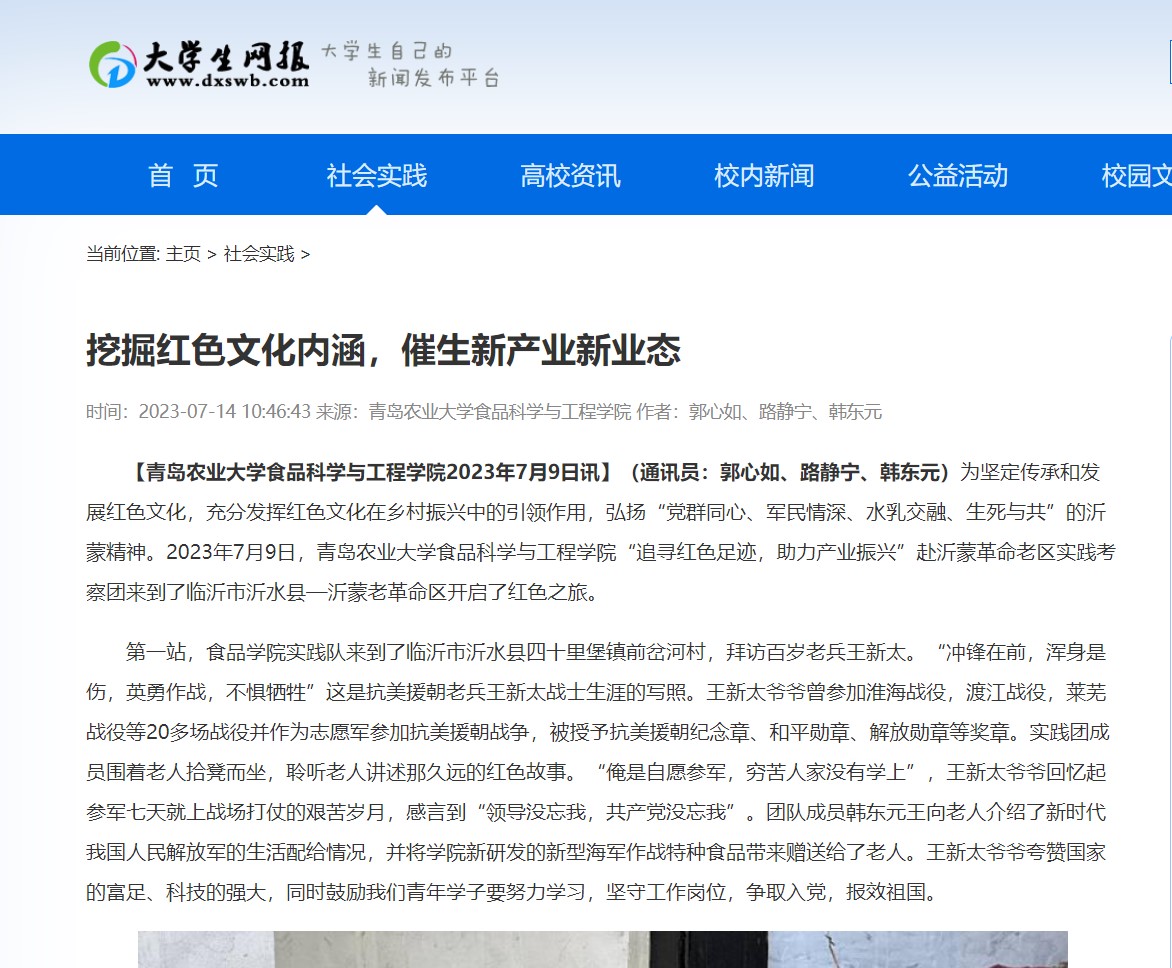
Task: Click the www.dxswb.com address under the logo
Action: tap(227, 81)
